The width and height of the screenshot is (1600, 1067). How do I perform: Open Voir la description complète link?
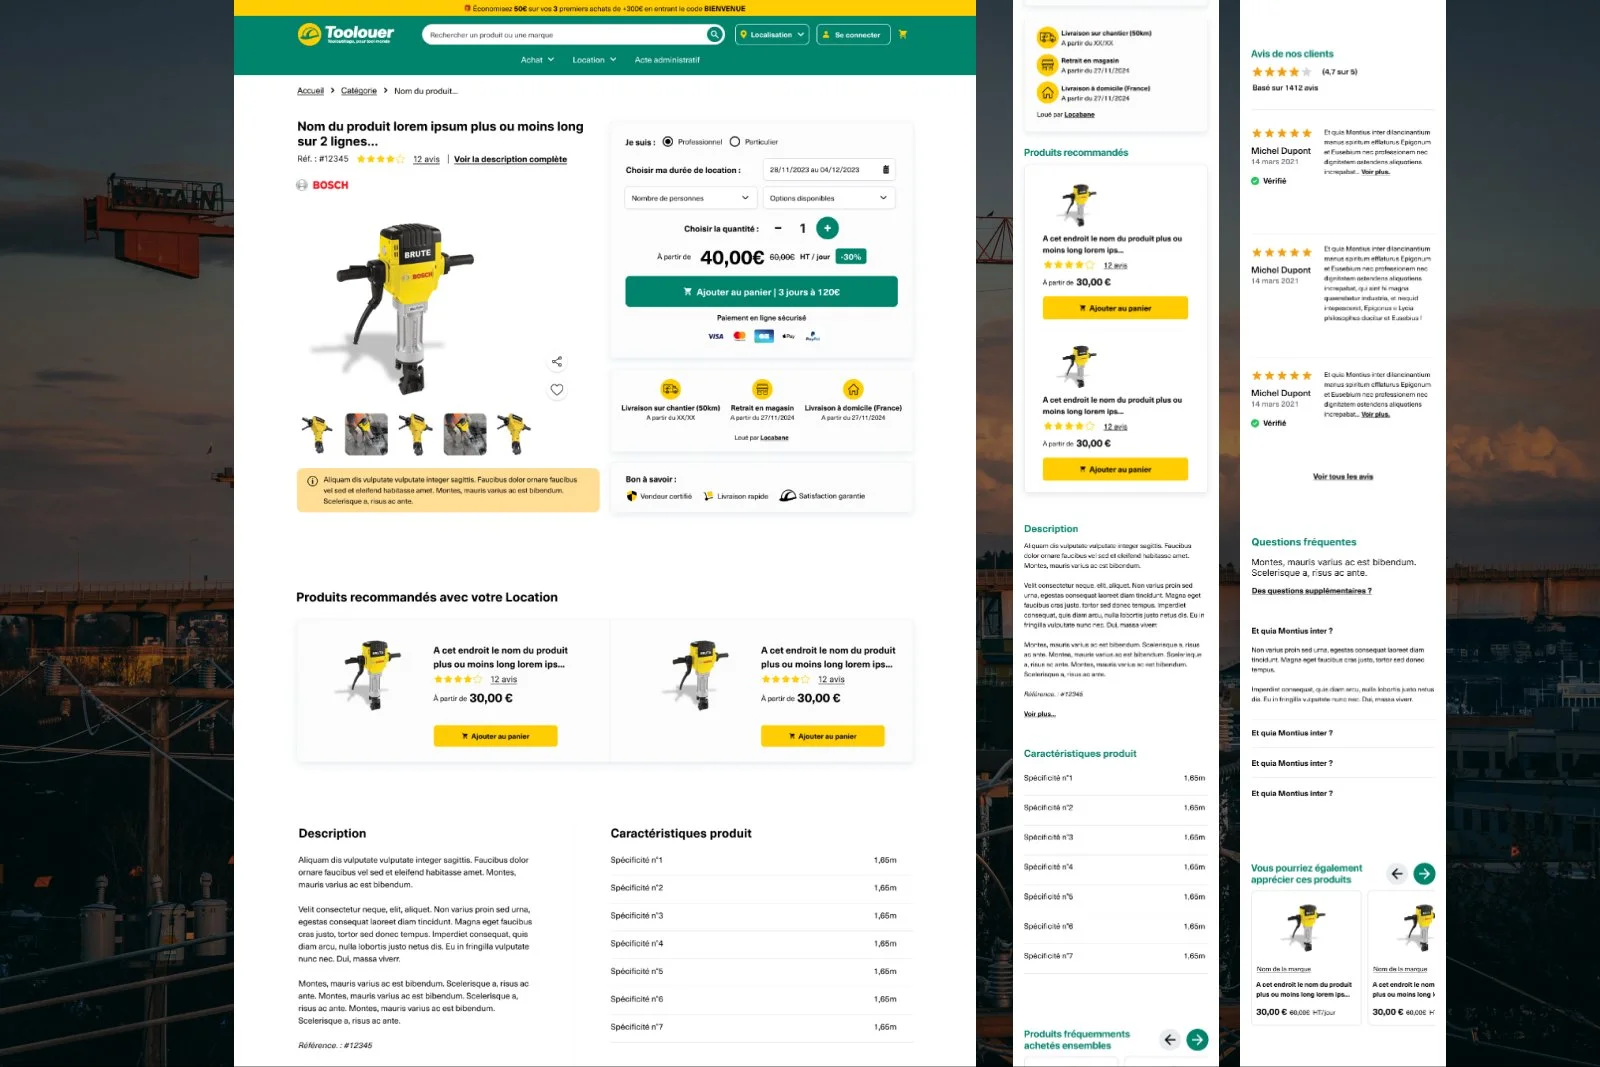510,159
